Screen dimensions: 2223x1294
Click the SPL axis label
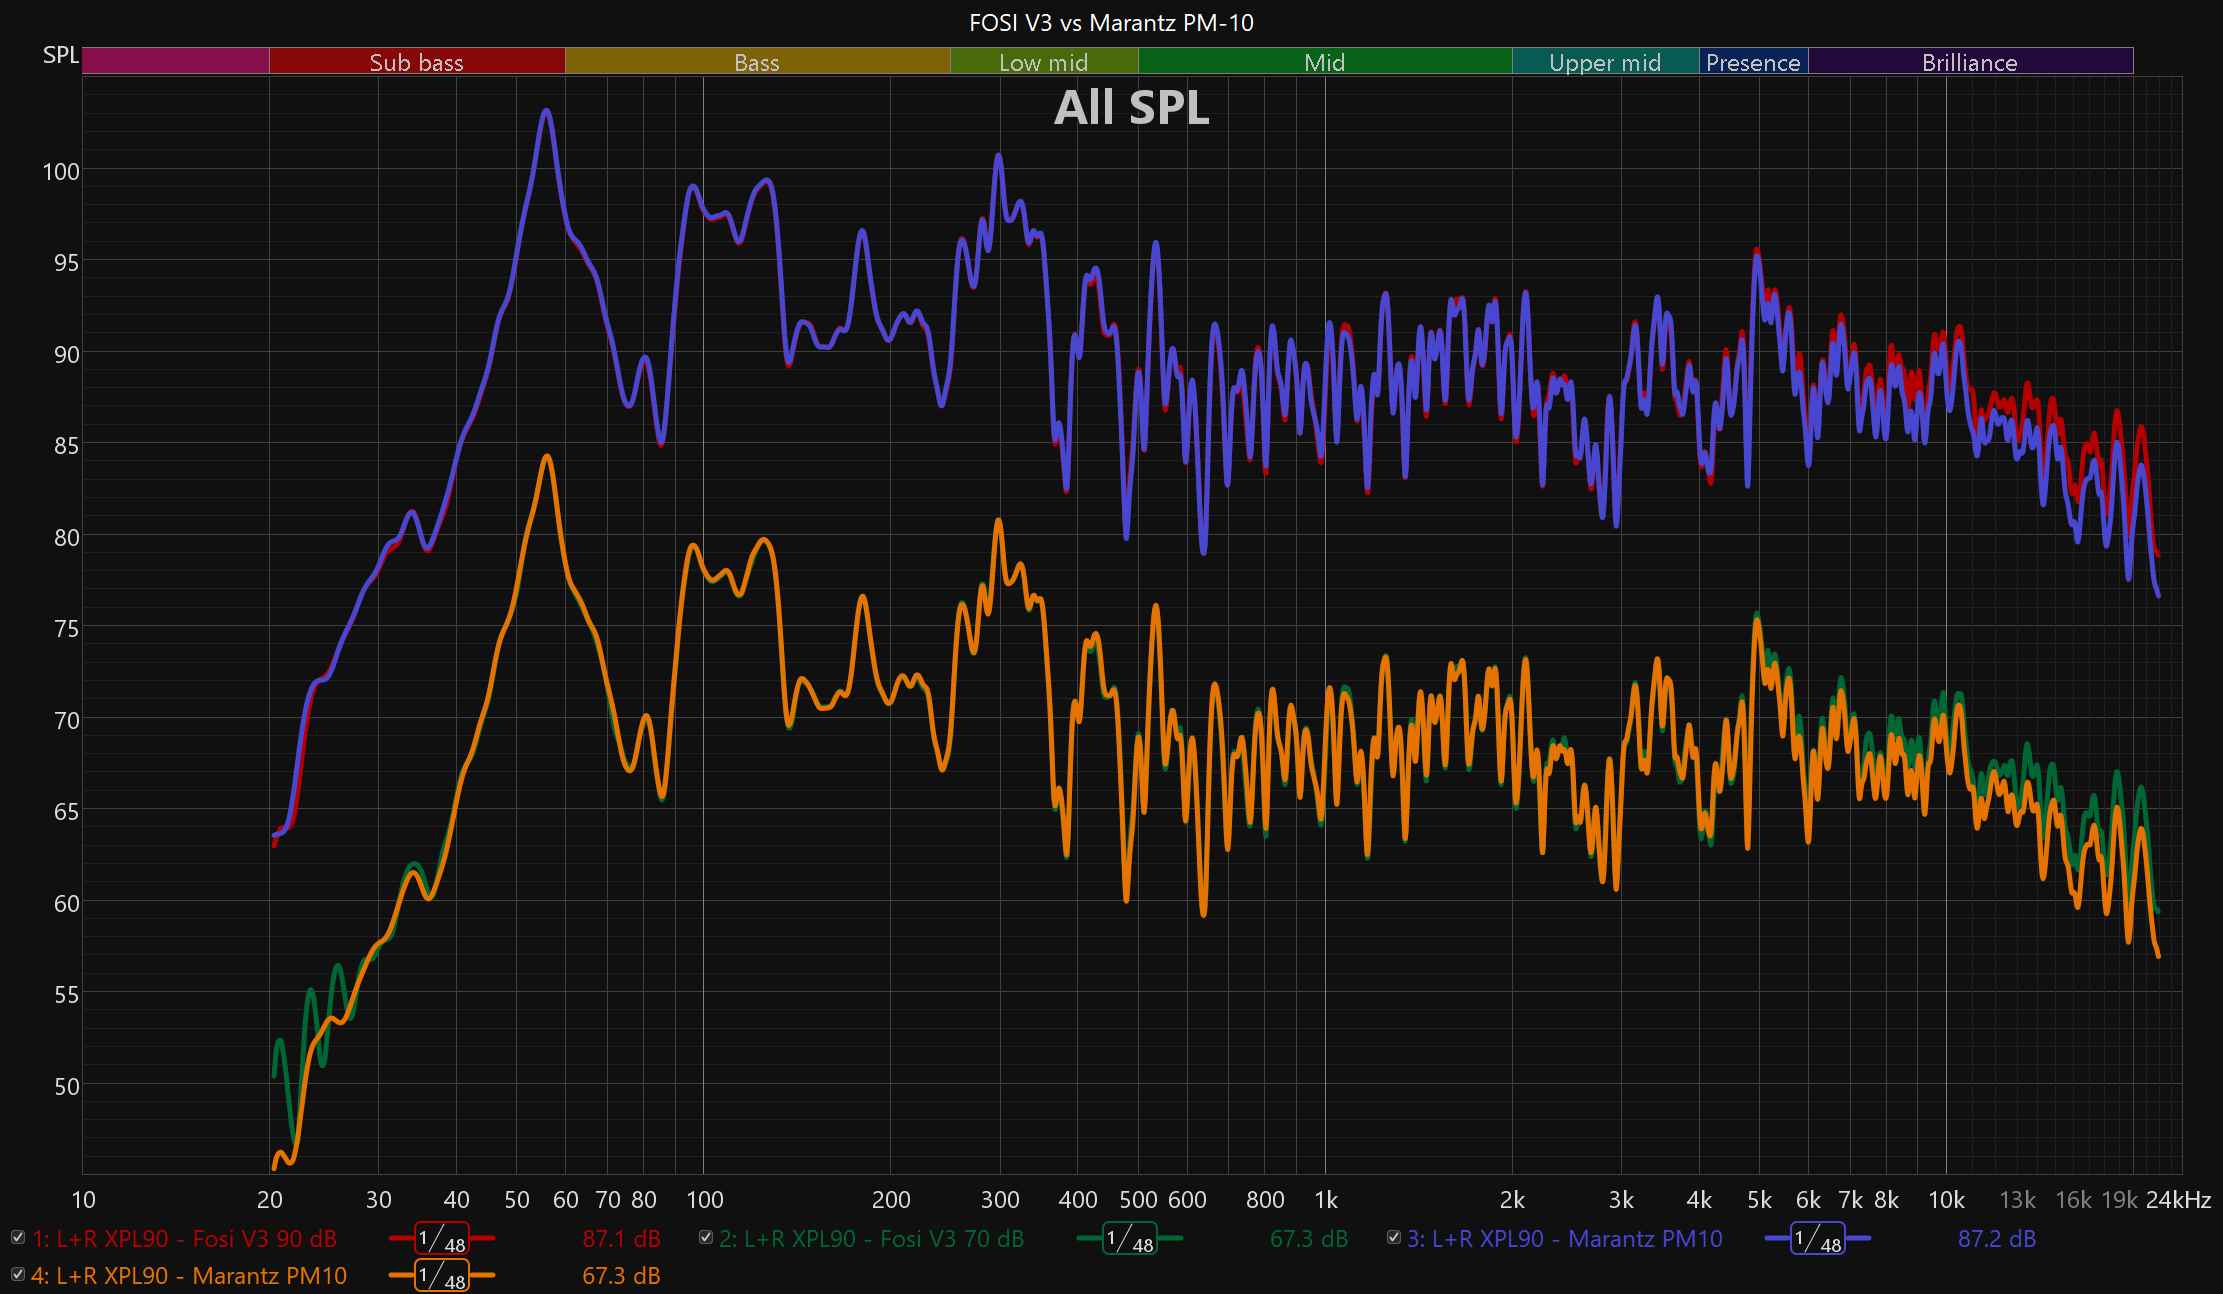(x=61, y=55)
